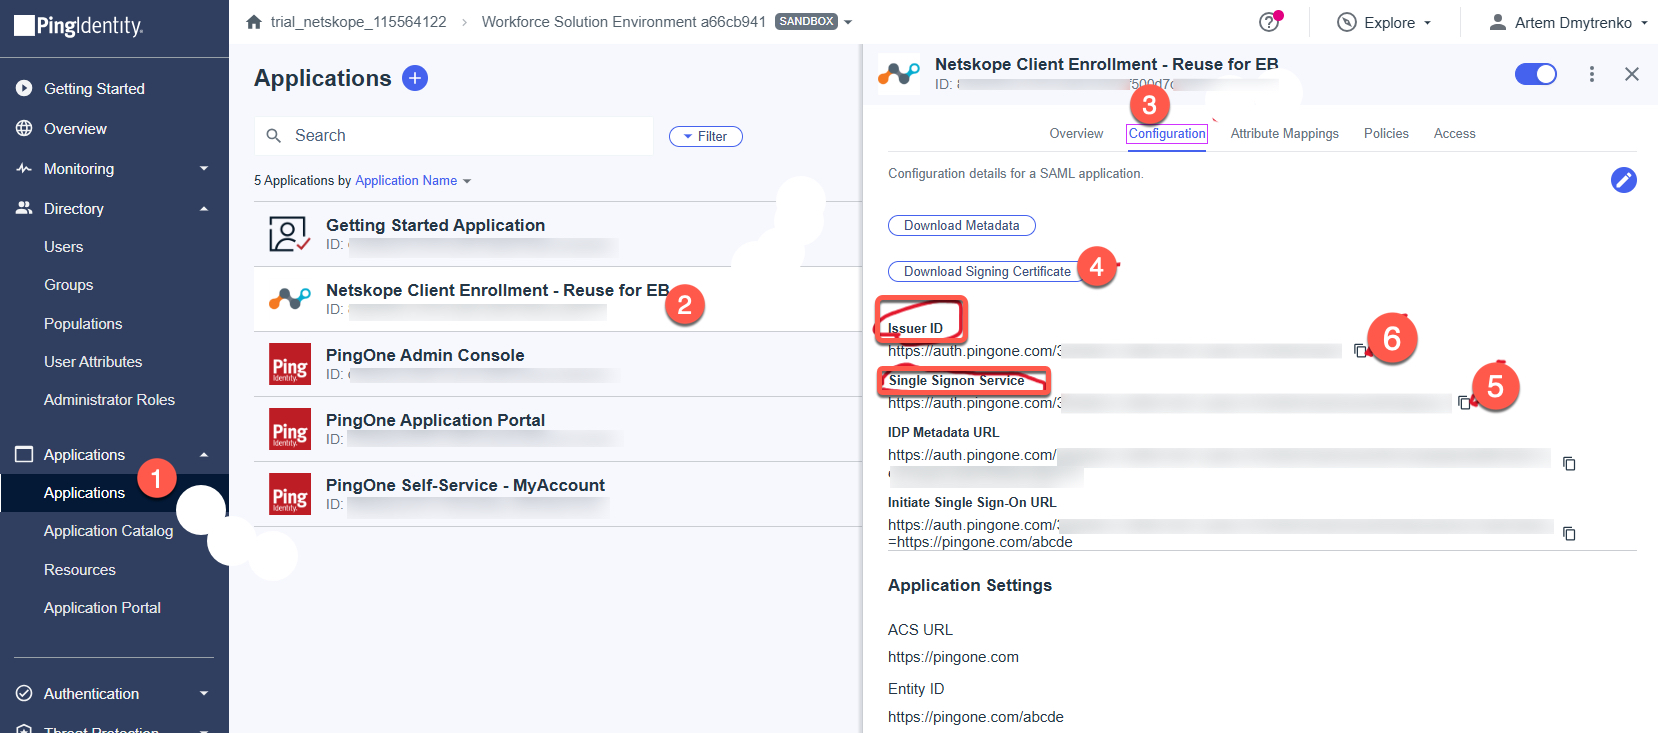
Task: Click the PingIdentity logo
Action: [x=79, y=26]
